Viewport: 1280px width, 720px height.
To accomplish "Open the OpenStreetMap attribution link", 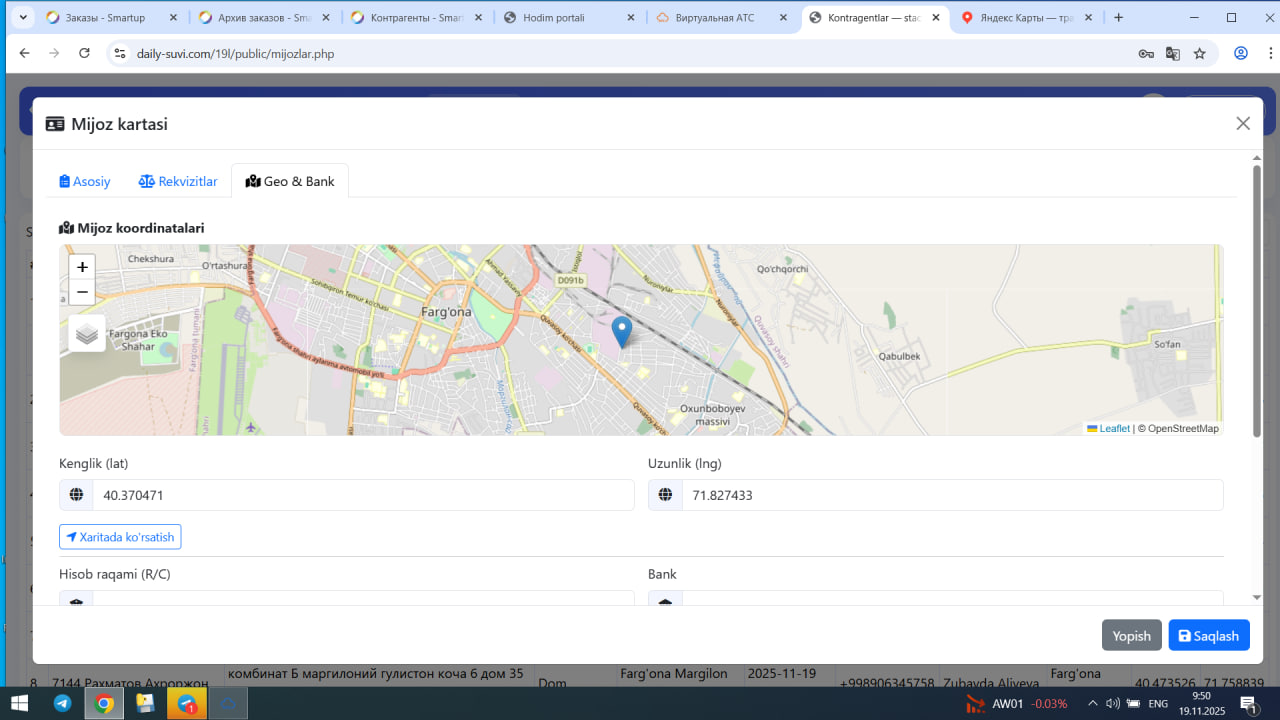I will click(x=1183, y=428).
